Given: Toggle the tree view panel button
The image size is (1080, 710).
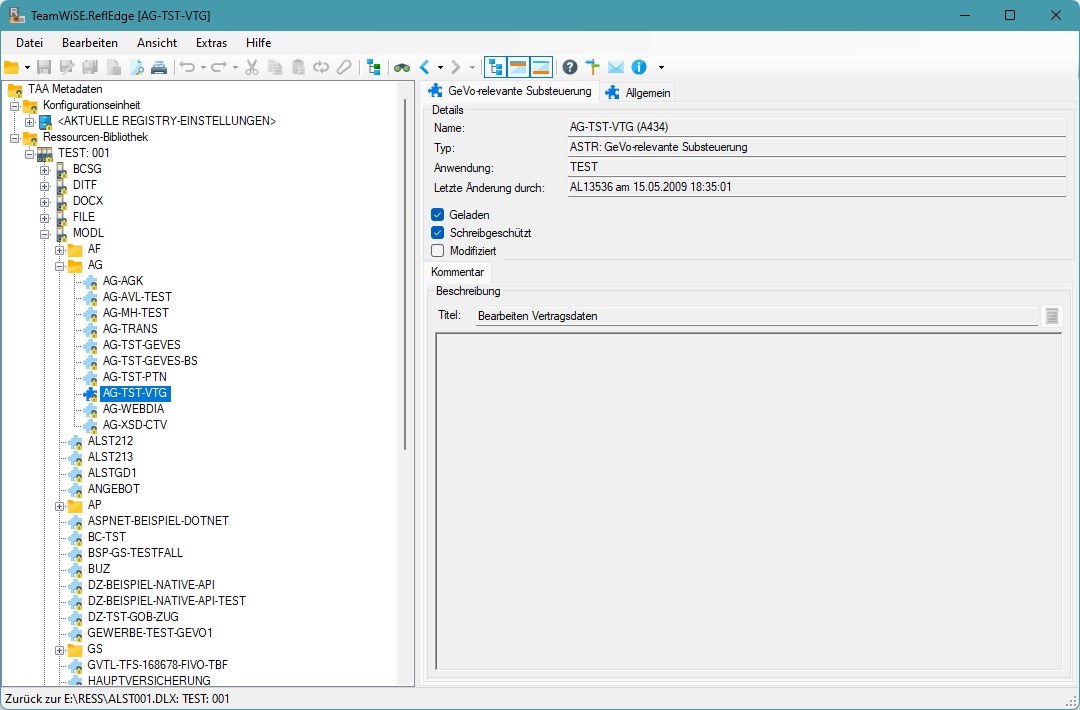Looking at the screenshot, I should click(x=495, y=67).
